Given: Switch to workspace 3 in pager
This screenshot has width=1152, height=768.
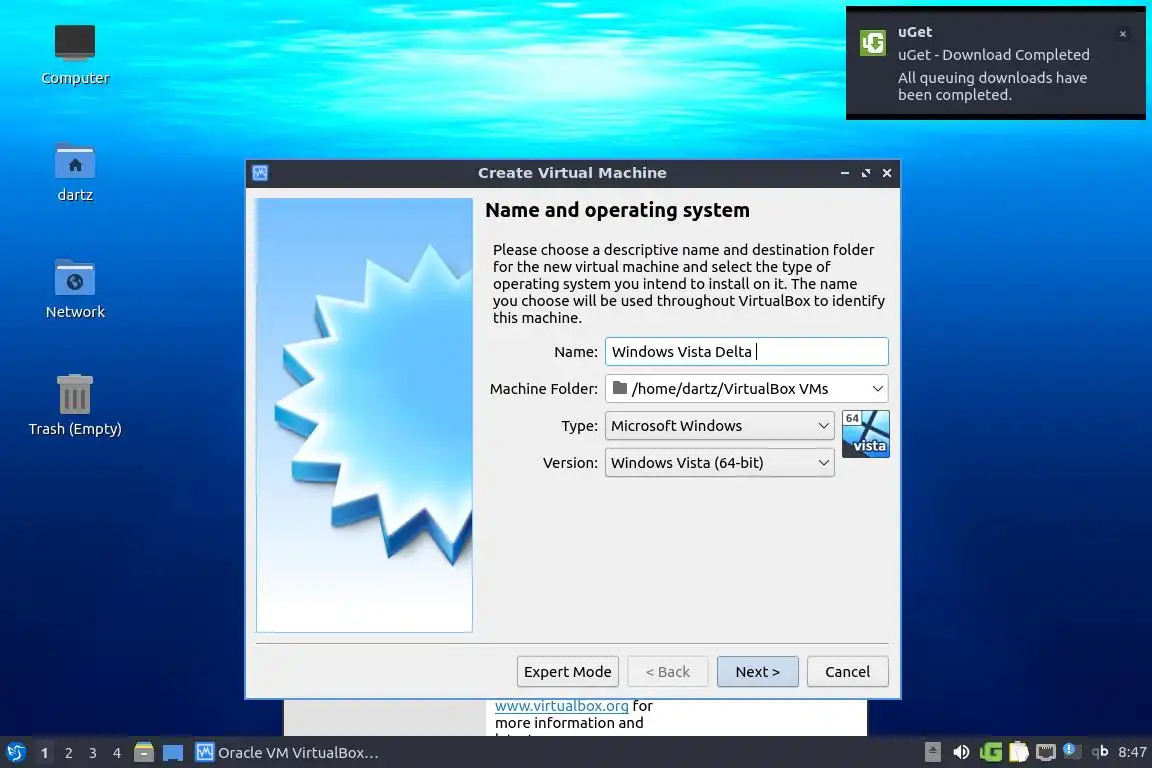Looking at the screenshot, I should coord(93,753).
